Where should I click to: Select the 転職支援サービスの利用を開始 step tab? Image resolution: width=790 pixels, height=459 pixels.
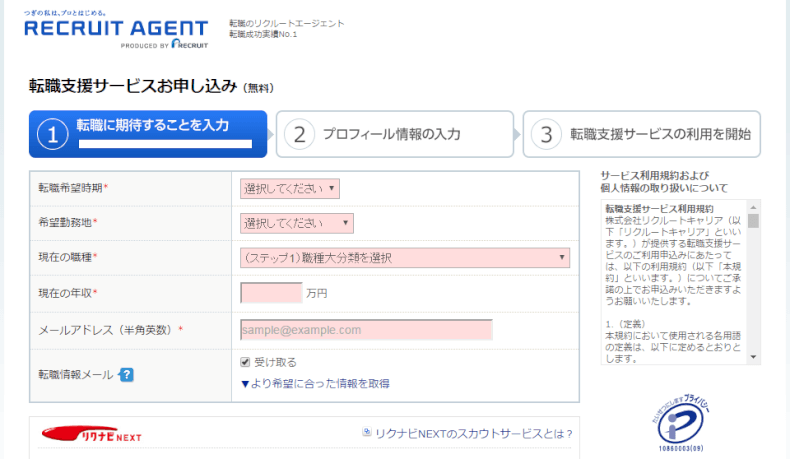641,134
